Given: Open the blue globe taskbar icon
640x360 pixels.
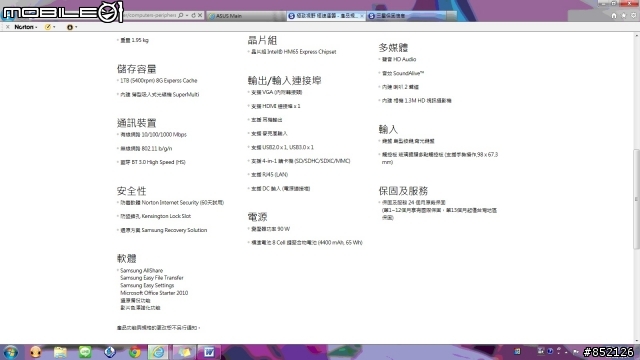Looking at the screenshot, I should pos(110,352).
